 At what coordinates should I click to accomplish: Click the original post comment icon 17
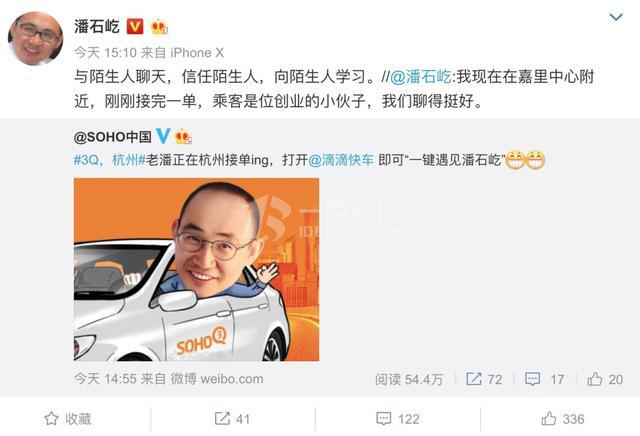coord(544,379)
